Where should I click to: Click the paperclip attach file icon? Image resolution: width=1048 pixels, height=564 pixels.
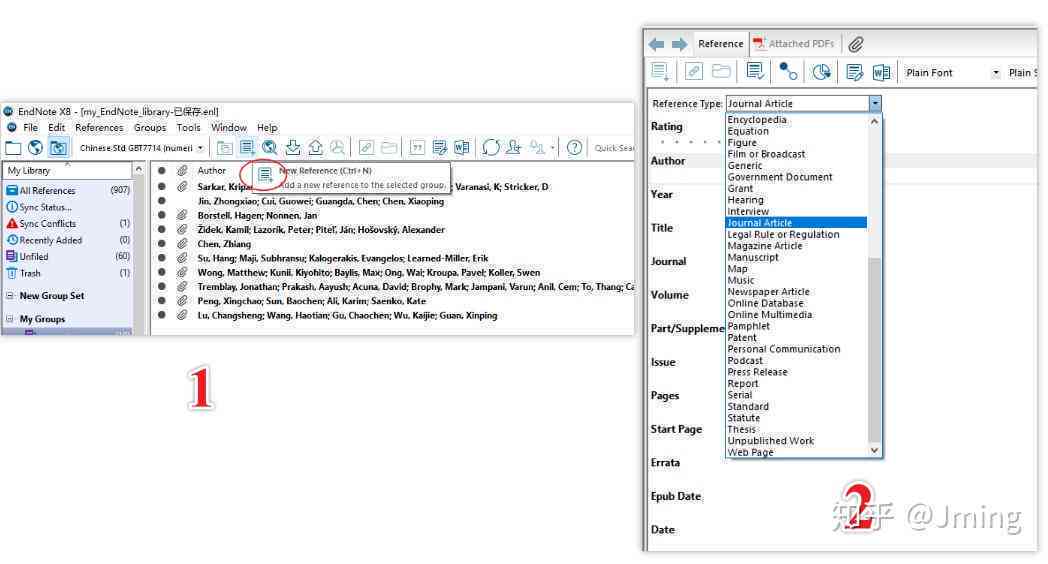[856, 44]
